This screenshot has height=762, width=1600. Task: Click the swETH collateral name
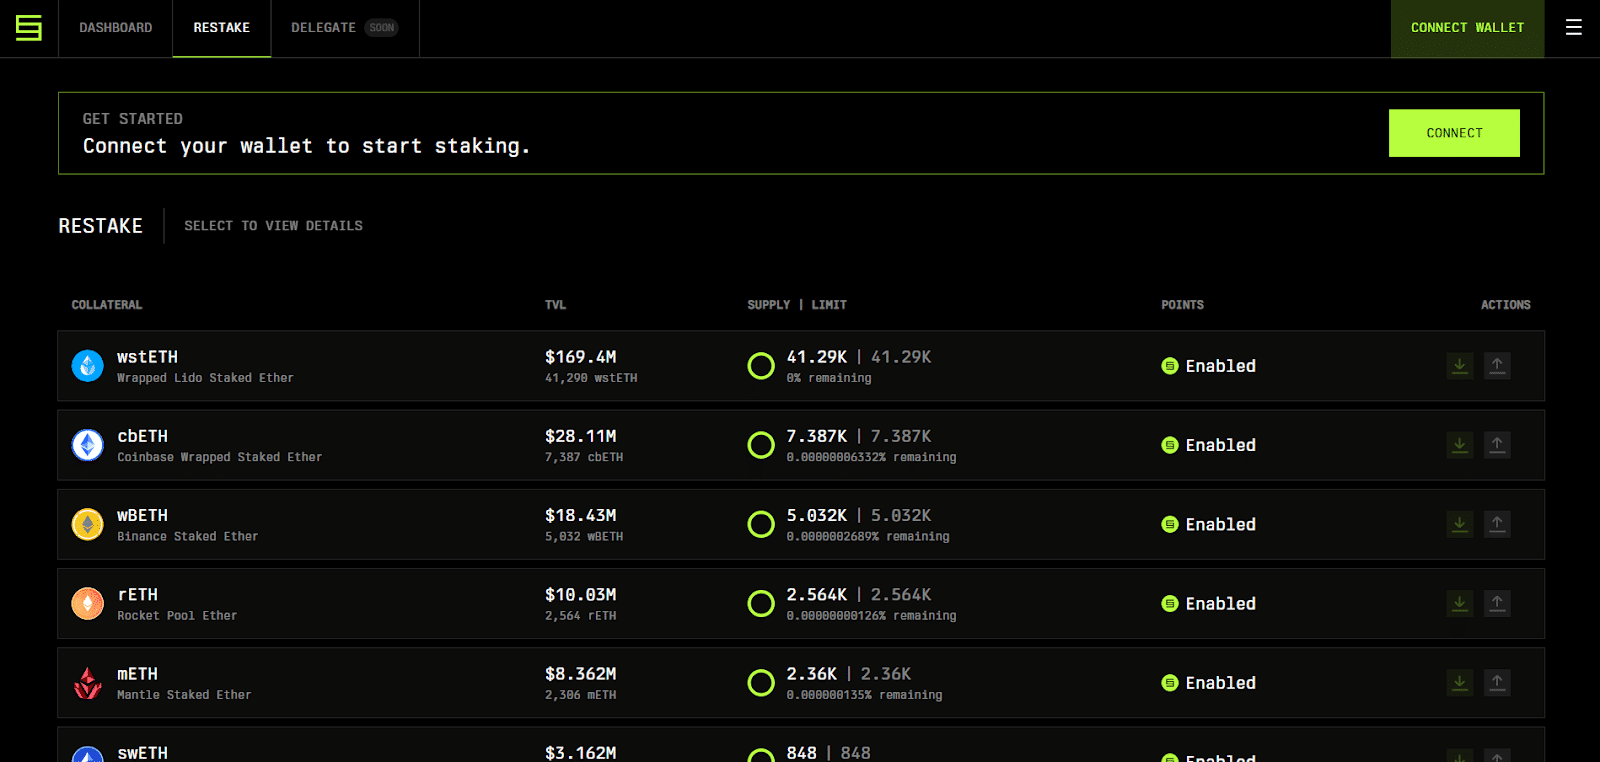point(143,753)
